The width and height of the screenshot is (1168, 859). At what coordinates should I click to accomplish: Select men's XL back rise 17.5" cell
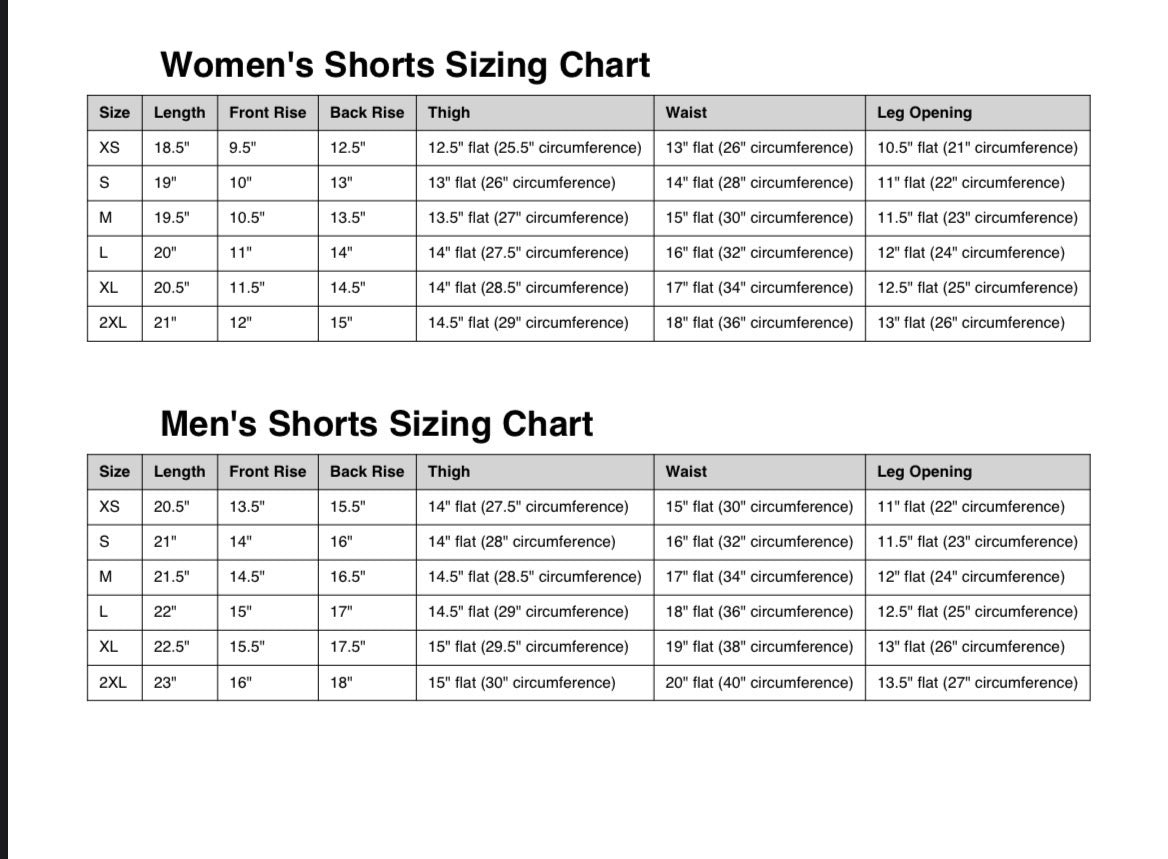367,647
